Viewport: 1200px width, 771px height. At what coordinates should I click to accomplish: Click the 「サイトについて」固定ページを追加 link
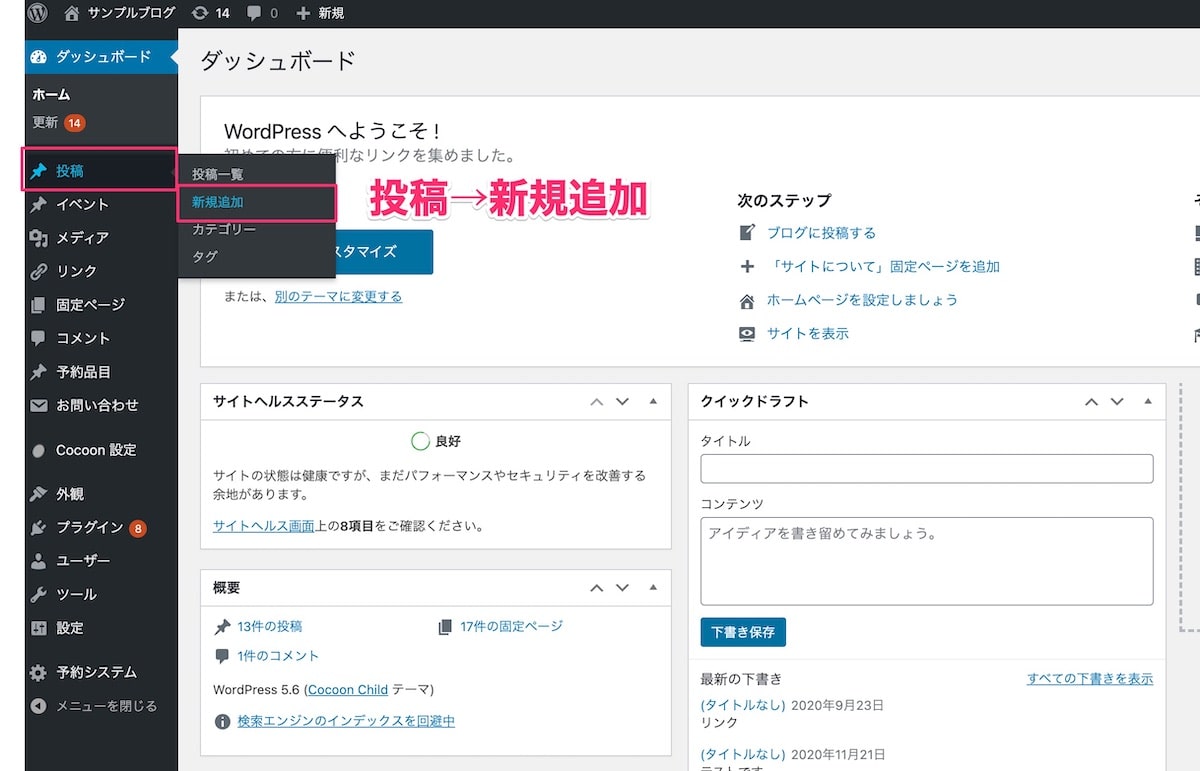click(x=884, y=267)
